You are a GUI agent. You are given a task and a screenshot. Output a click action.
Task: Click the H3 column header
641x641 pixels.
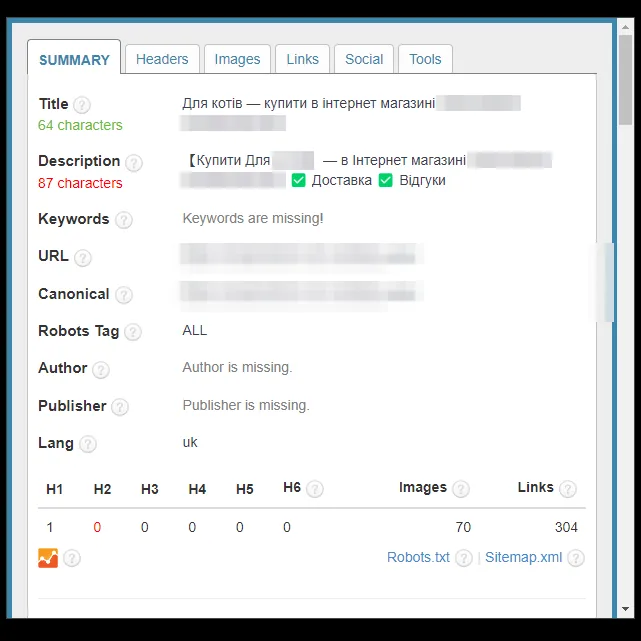(x=150, y=489)
